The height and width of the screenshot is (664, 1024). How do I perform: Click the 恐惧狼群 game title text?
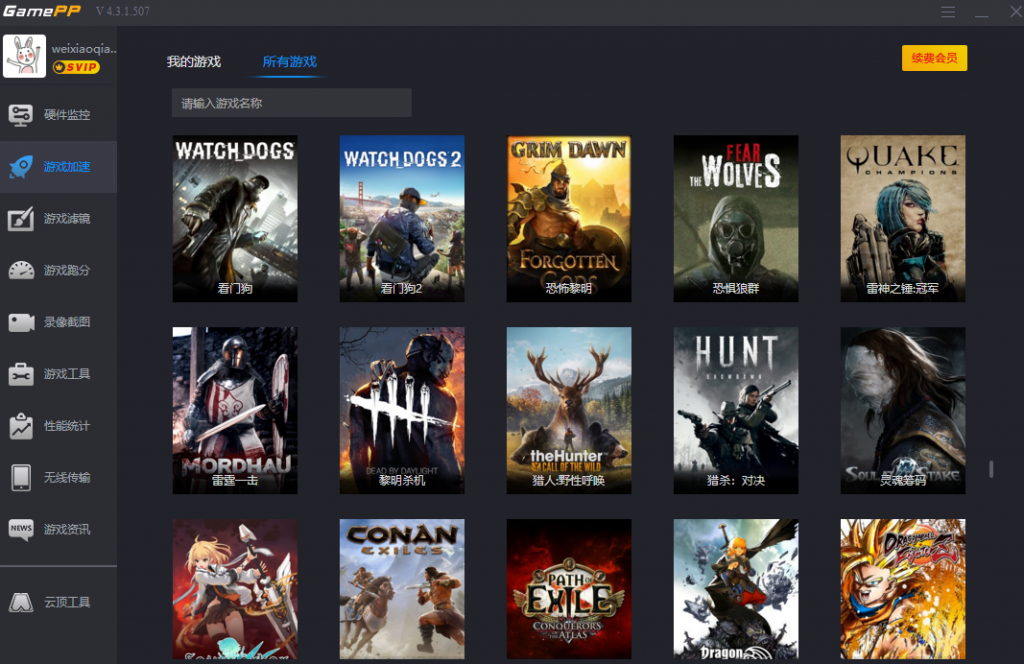point(736,289)
